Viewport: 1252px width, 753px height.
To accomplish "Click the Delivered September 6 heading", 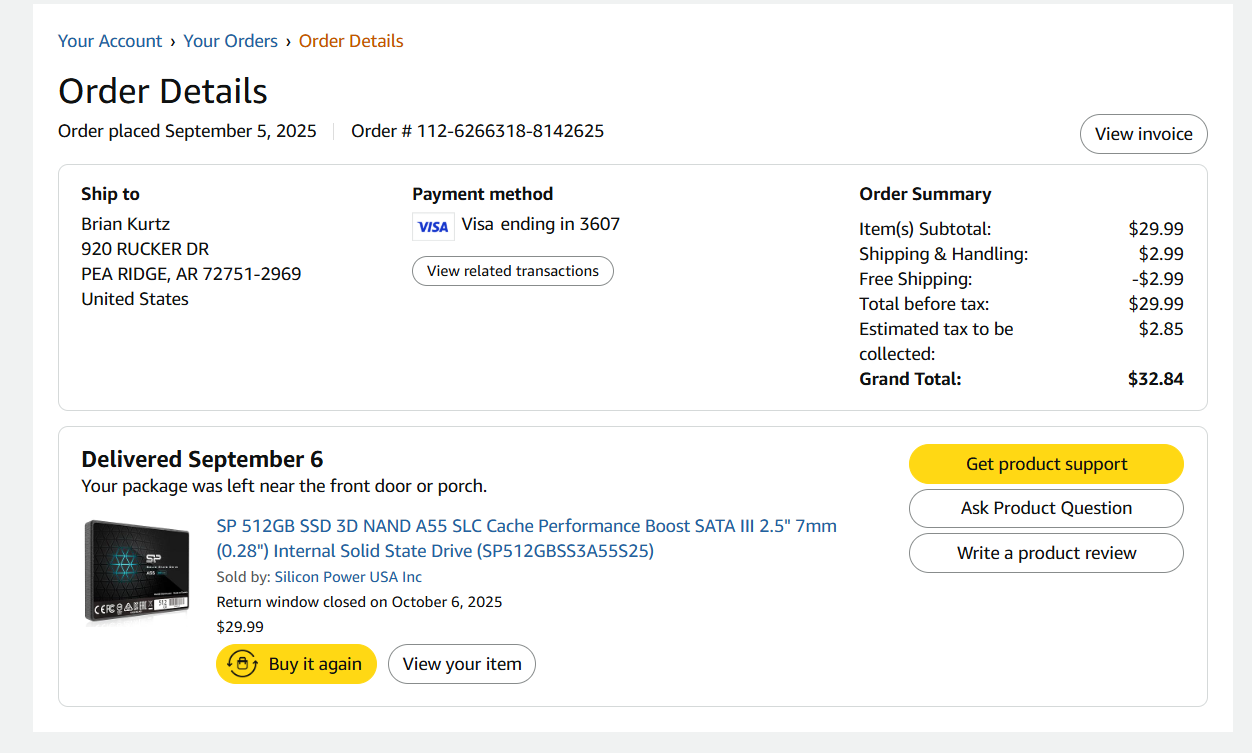I will (x=202, y=459).
